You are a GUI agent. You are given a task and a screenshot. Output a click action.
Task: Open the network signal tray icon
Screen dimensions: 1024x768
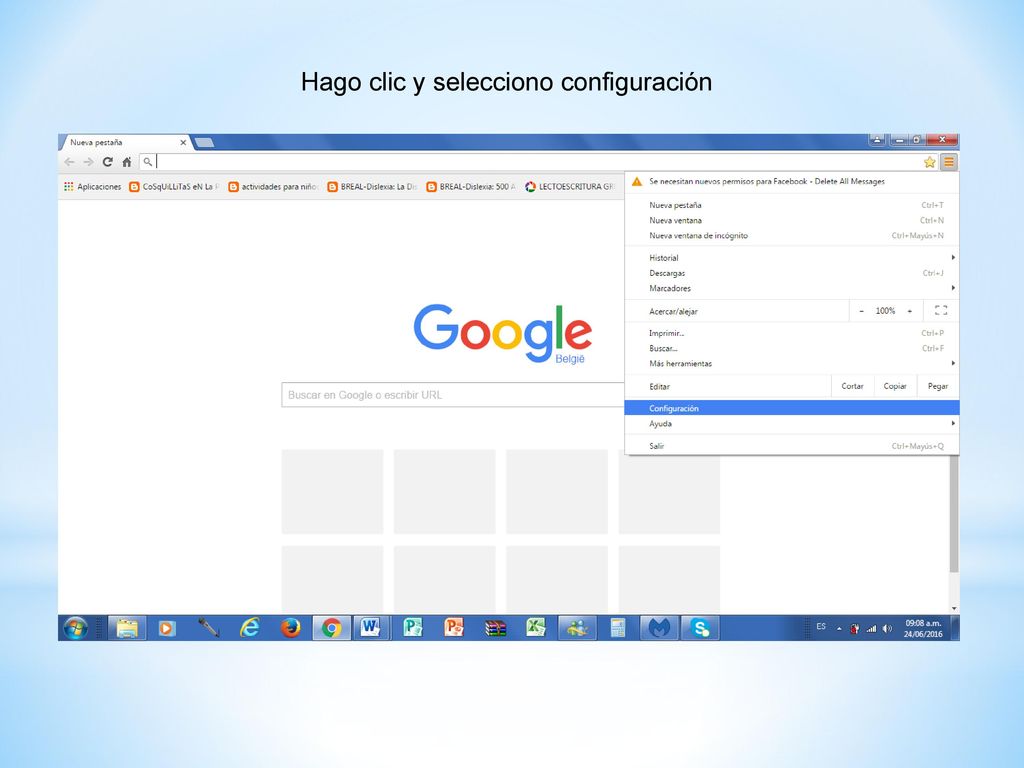[x=871, y=629]
